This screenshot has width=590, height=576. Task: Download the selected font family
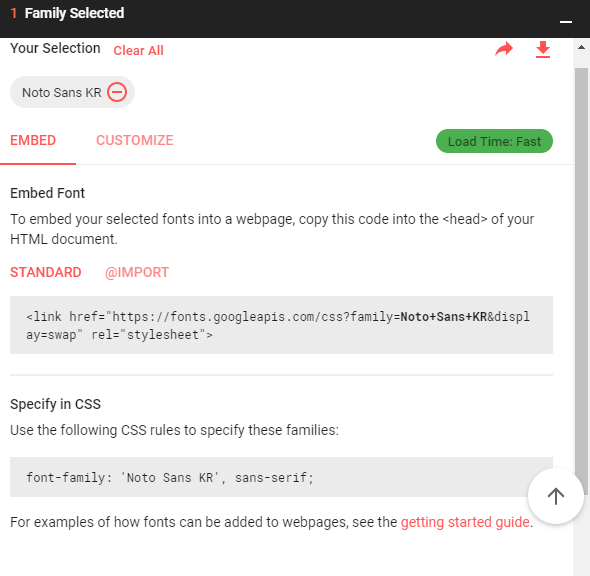coord(543,50)
